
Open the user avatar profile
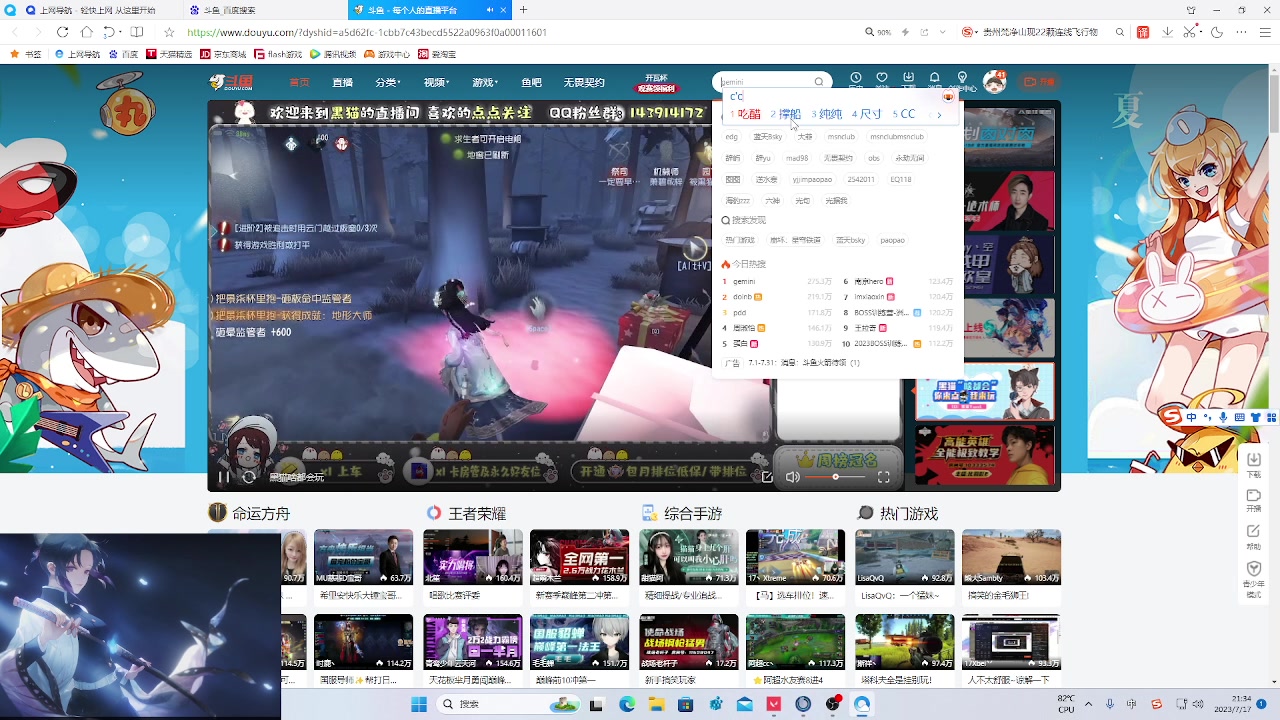[x=994, y=81]
